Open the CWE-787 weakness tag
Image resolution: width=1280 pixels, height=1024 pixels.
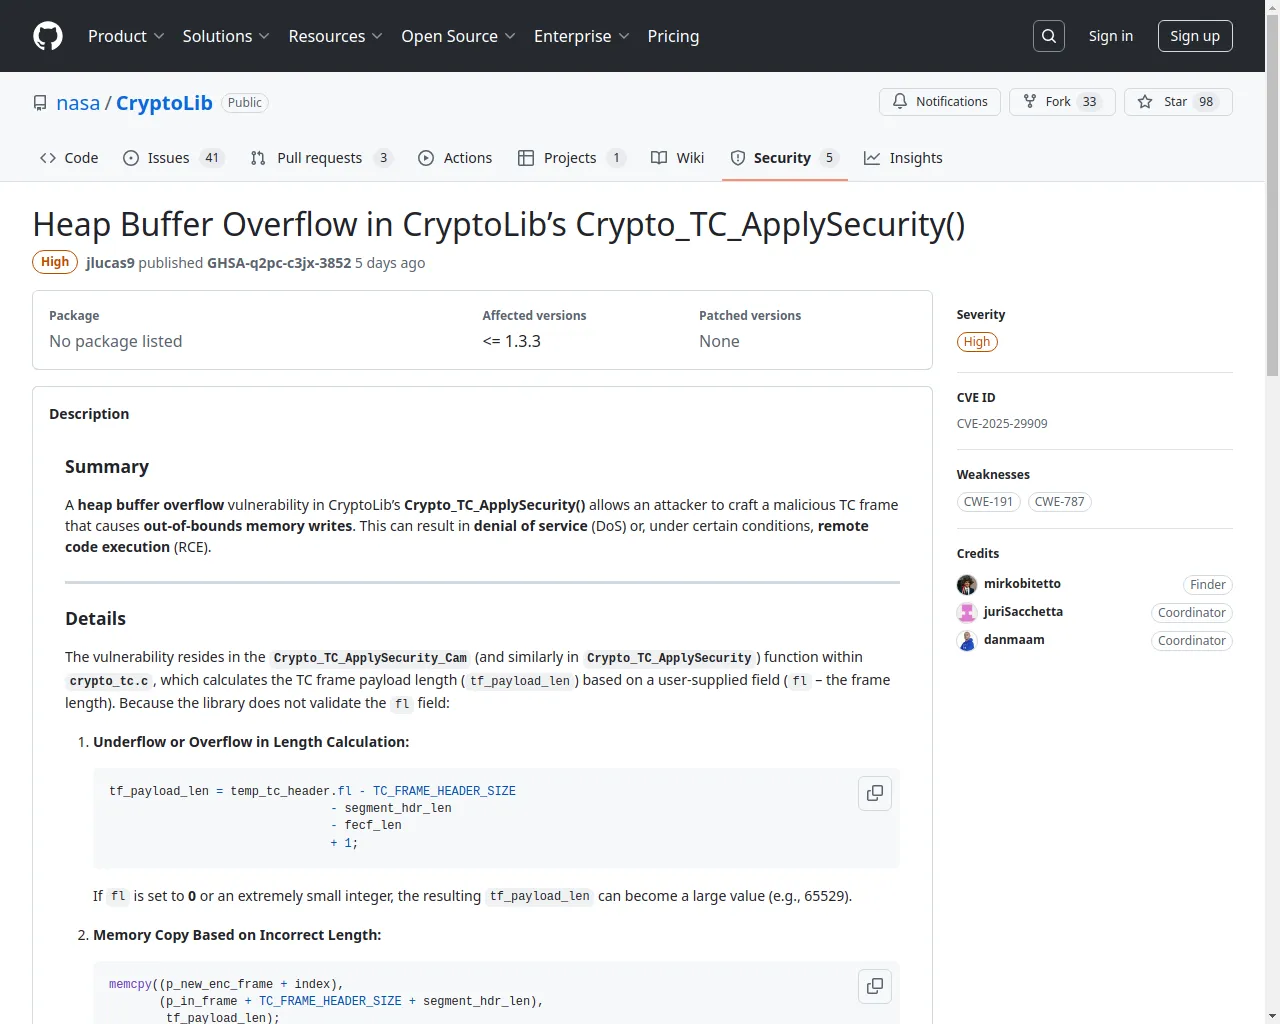1060,502
